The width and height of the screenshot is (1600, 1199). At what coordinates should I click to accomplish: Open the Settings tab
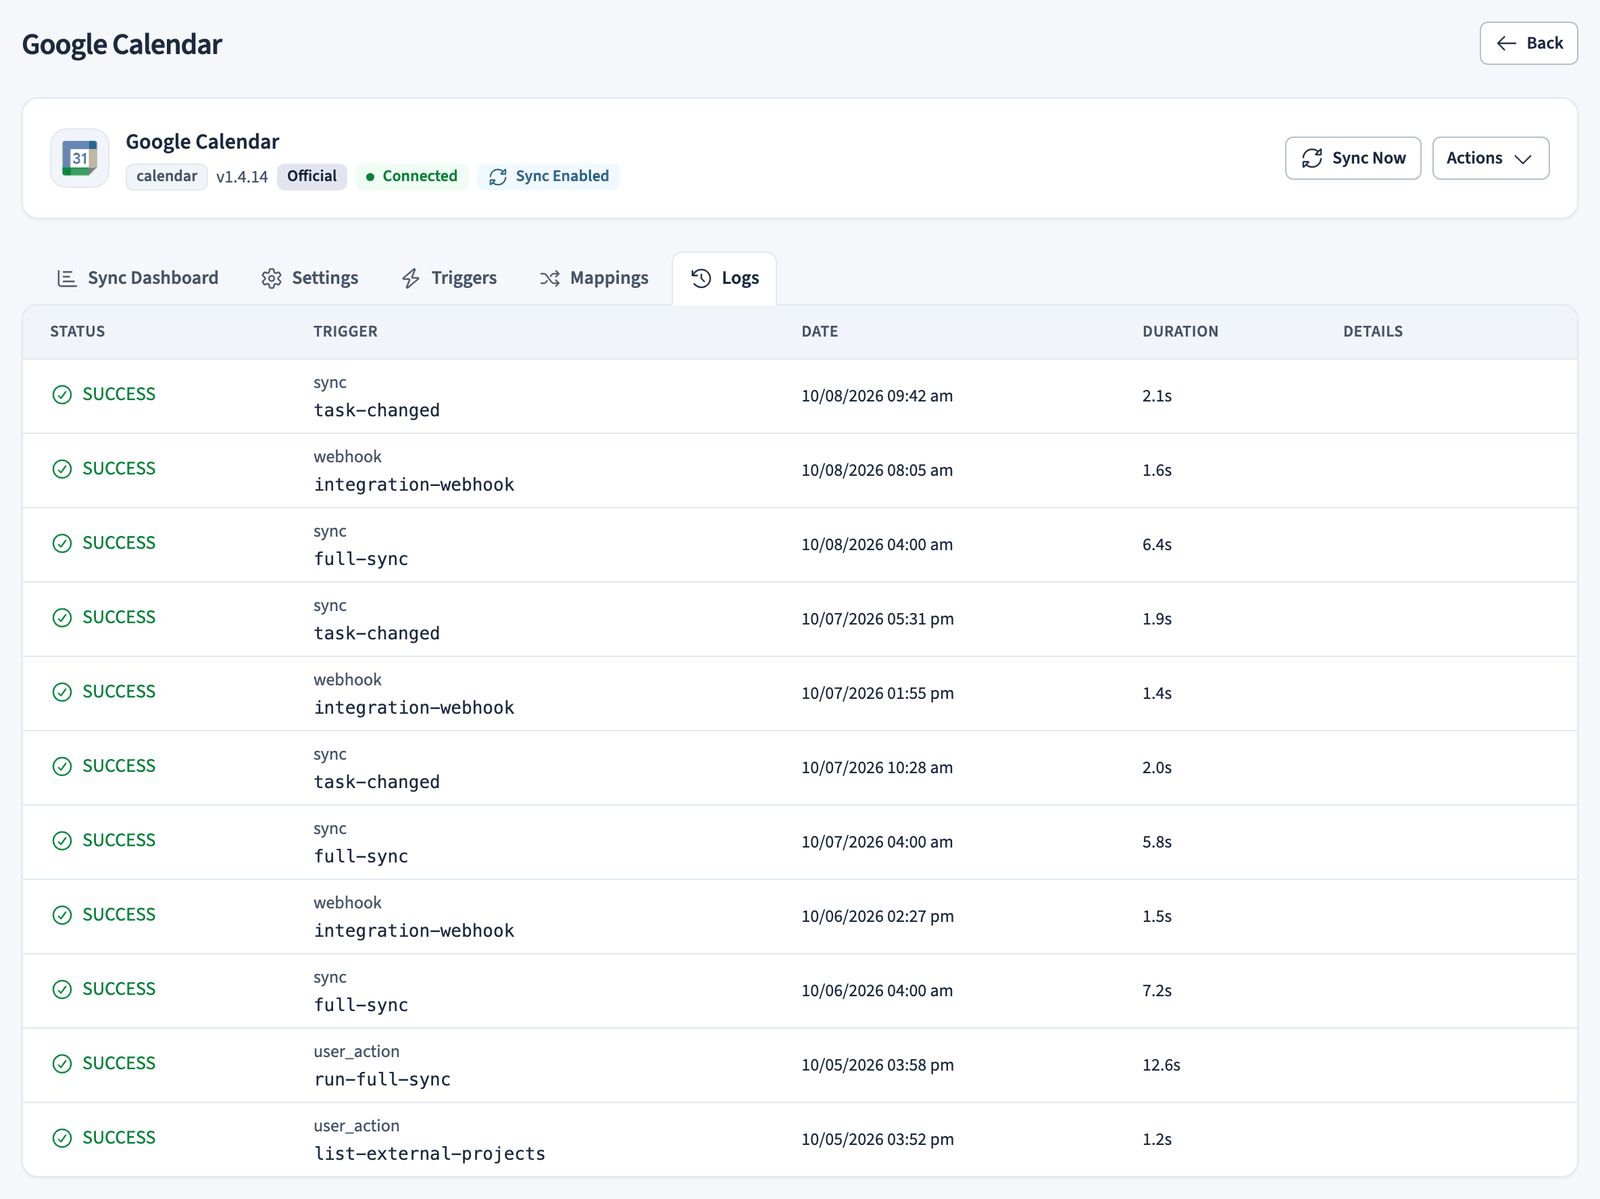[310, 278]
